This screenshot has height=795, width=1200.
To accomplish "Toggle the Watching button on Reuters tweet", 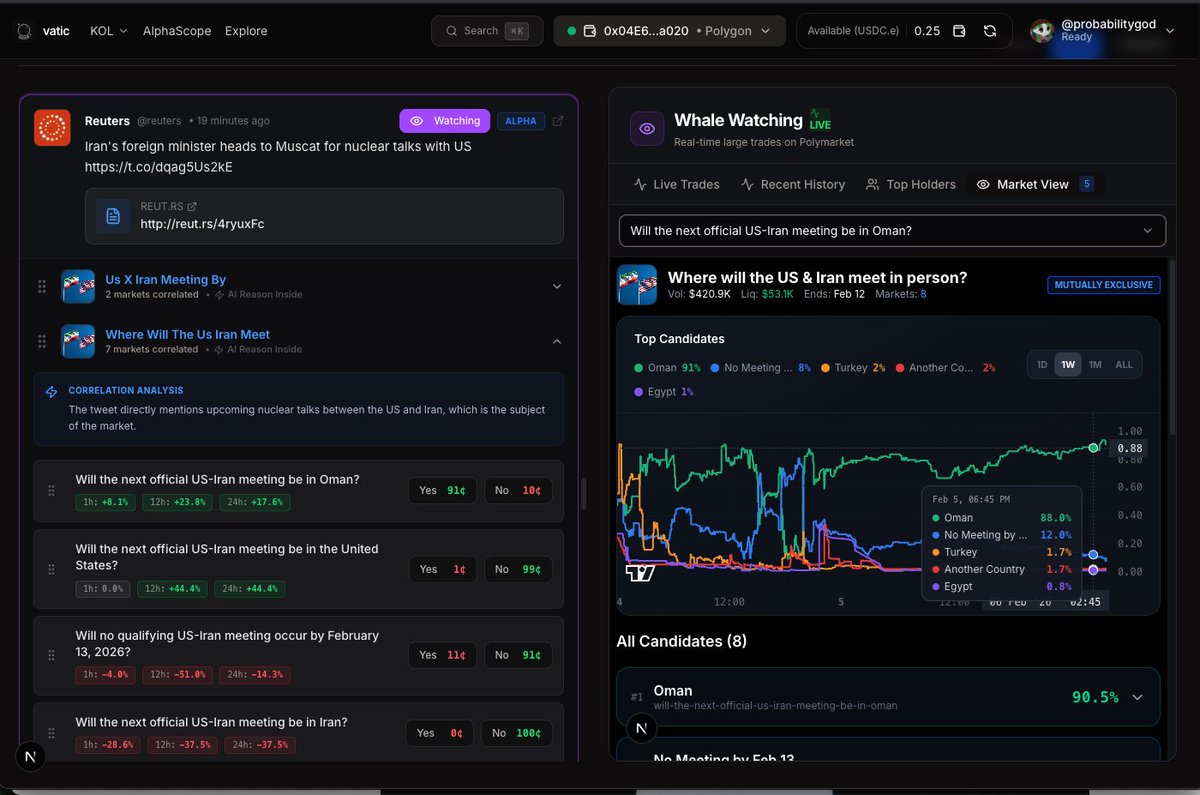I will pyautogui.click(x=445, y=121).
